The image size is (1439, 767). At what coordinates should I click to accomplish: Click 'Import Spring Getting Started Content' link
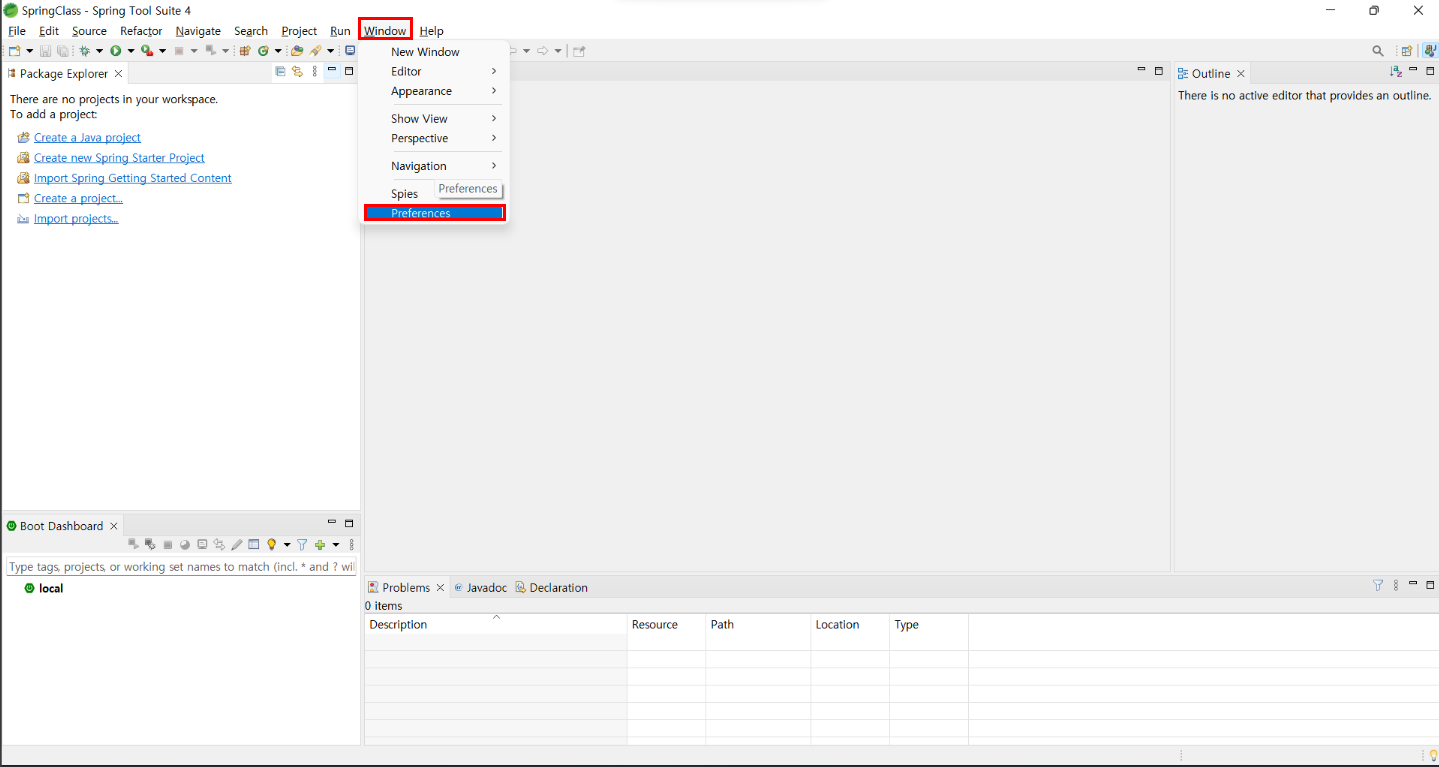point(133,178)
